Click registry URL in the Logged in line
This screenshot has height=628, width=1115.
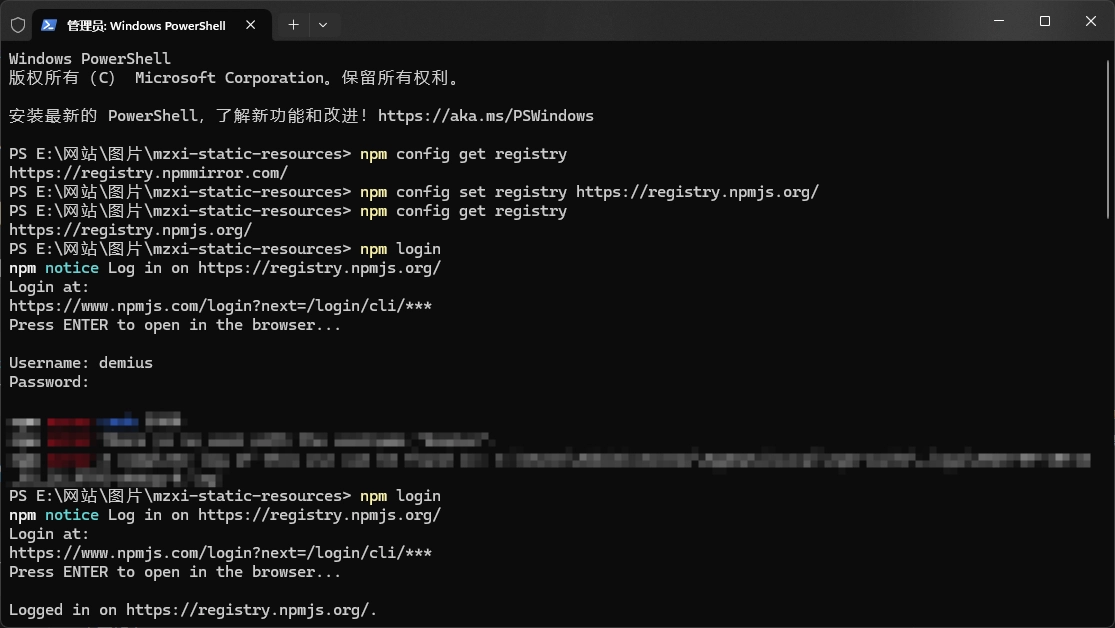(250, 610)
